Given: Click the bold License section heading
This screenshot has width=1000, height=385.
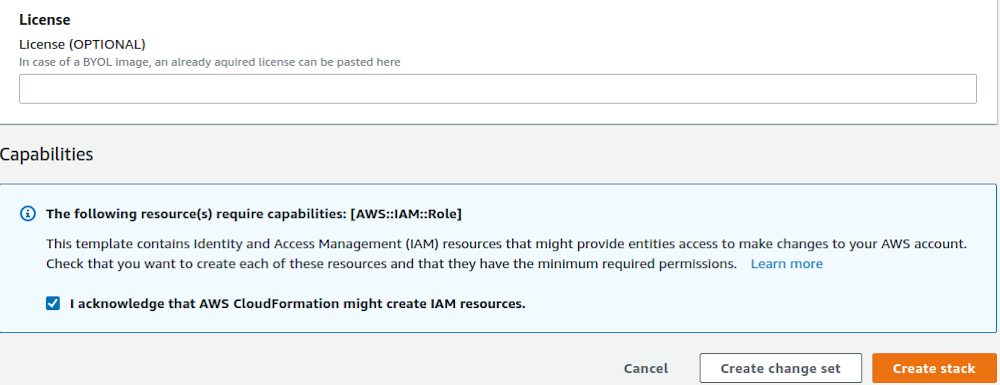Looking at the screenshot, I should pyautogui.click(x=45, y=20).
